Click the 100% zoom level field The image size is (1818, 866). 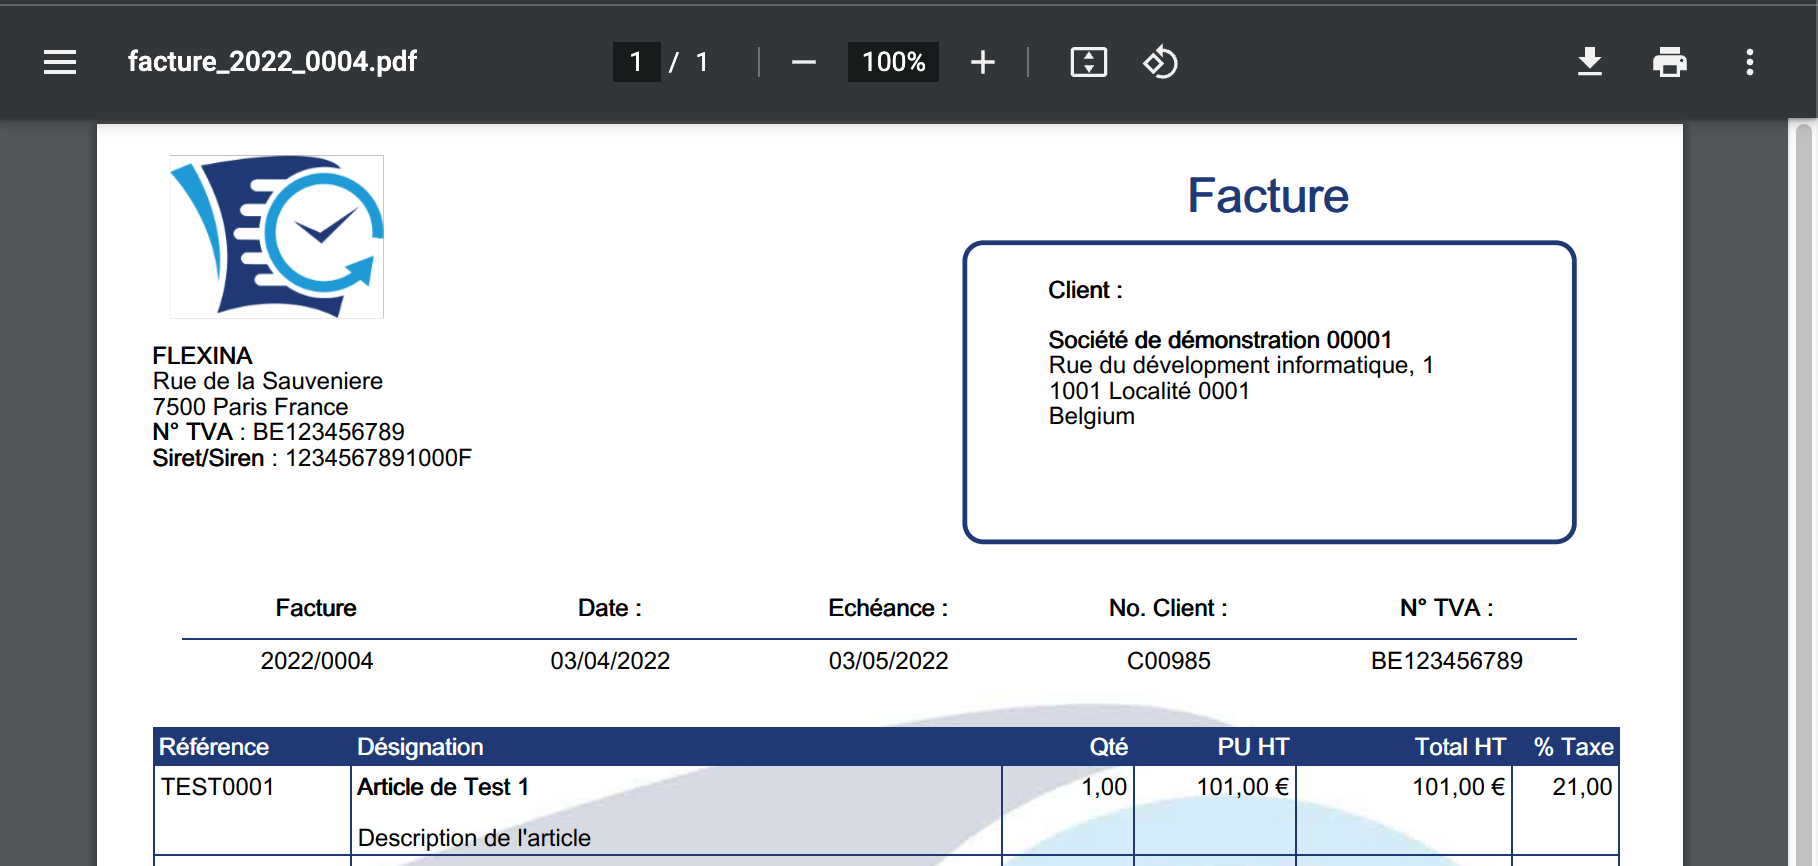click(x=893, y=62)
